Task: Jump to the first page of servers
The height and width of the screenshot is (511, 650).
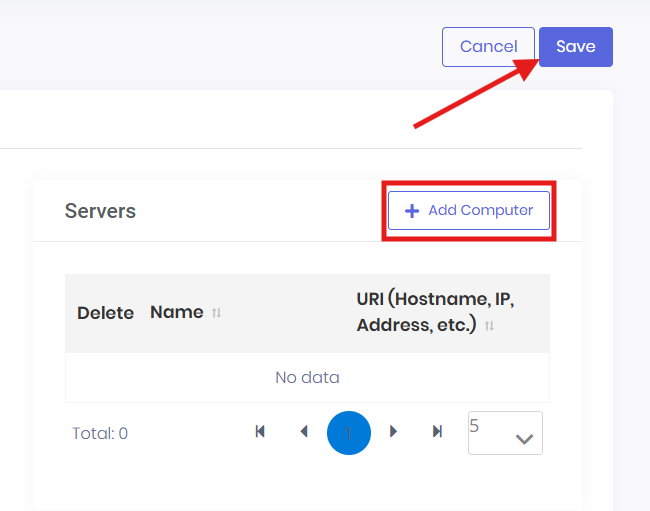Action: [x=260, y=432]
